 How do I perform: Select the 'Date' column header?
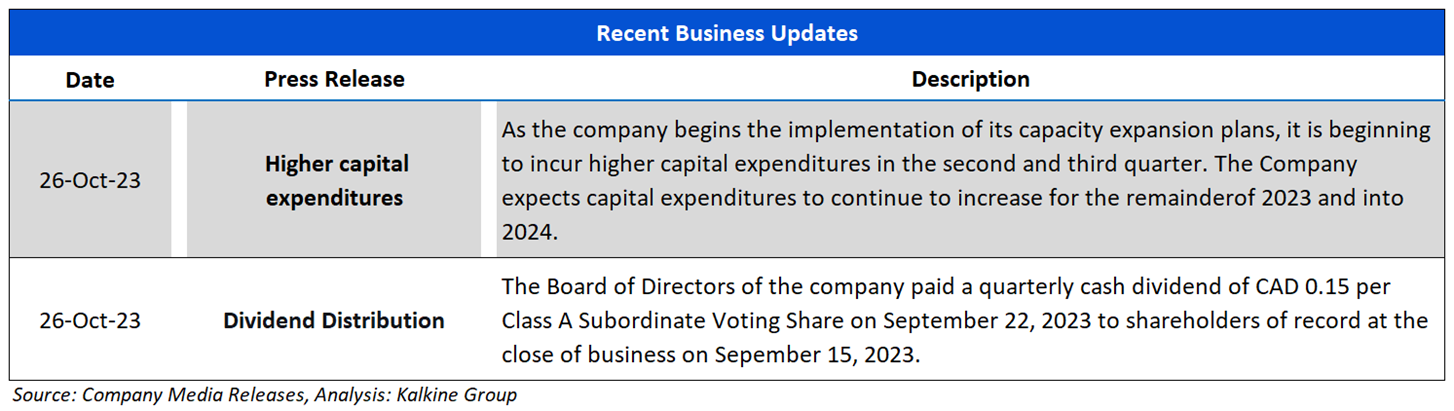[x=90, y=79]
